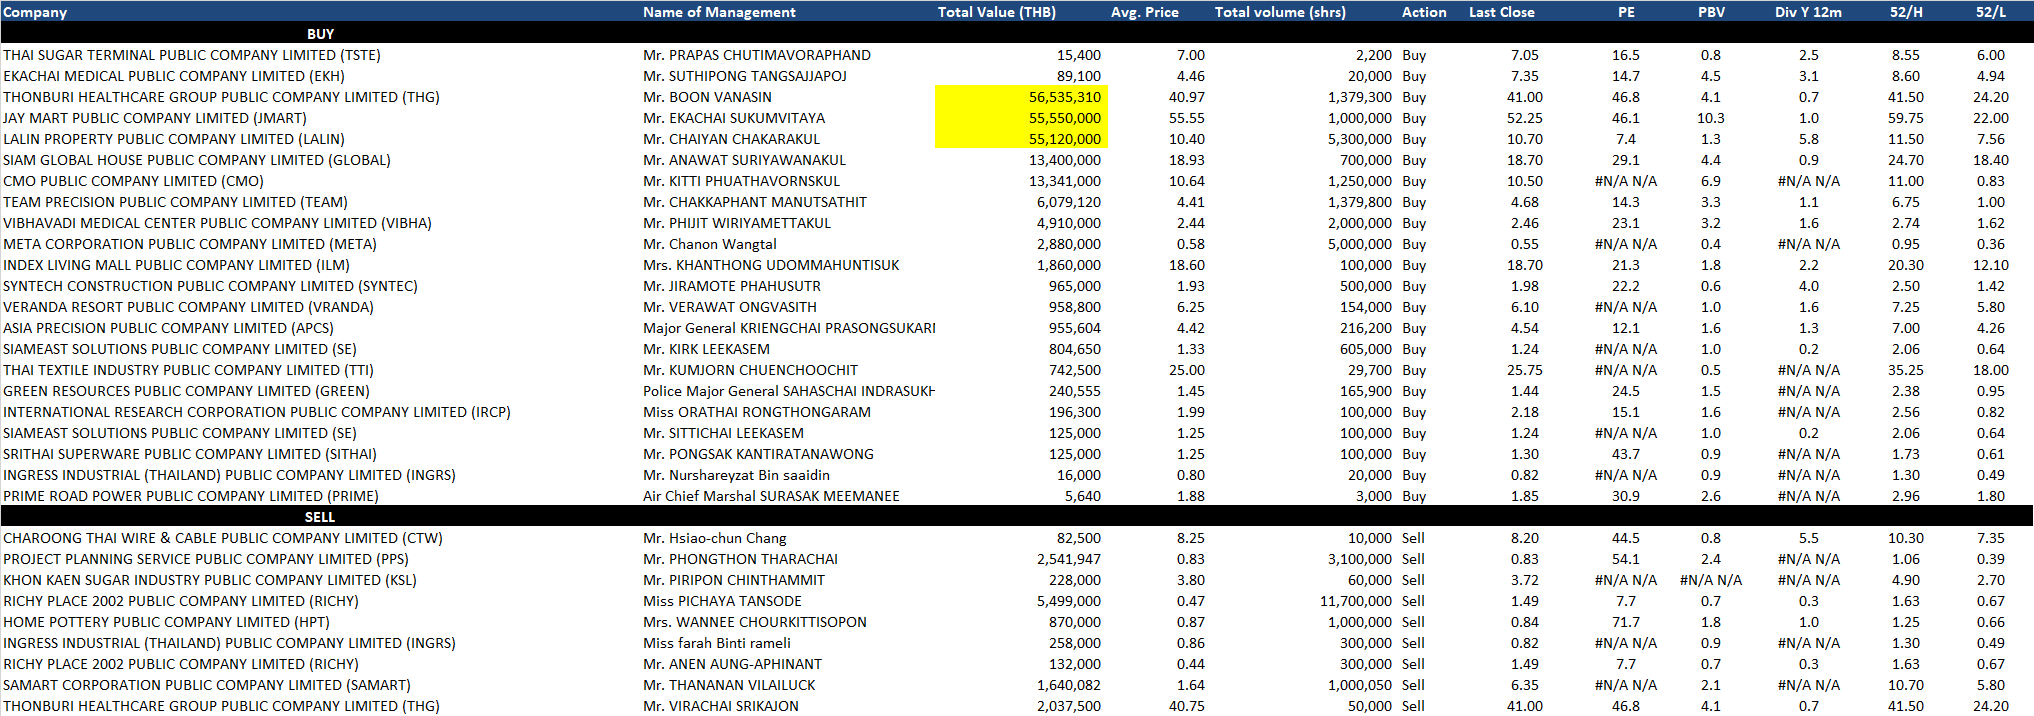This screenshot has height=716, width=2034.
Task: Click manager Mr. Hsiao-chun Chang
Action: click(714, 538)
